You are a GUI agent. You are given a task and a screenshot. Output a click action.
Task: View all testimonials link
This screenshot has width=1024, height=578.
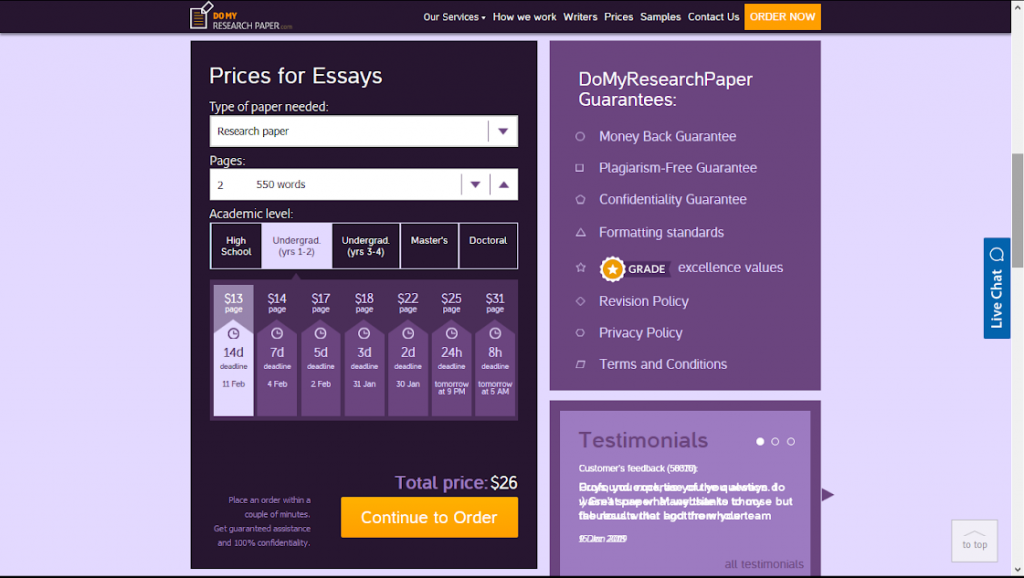(764, 564)
